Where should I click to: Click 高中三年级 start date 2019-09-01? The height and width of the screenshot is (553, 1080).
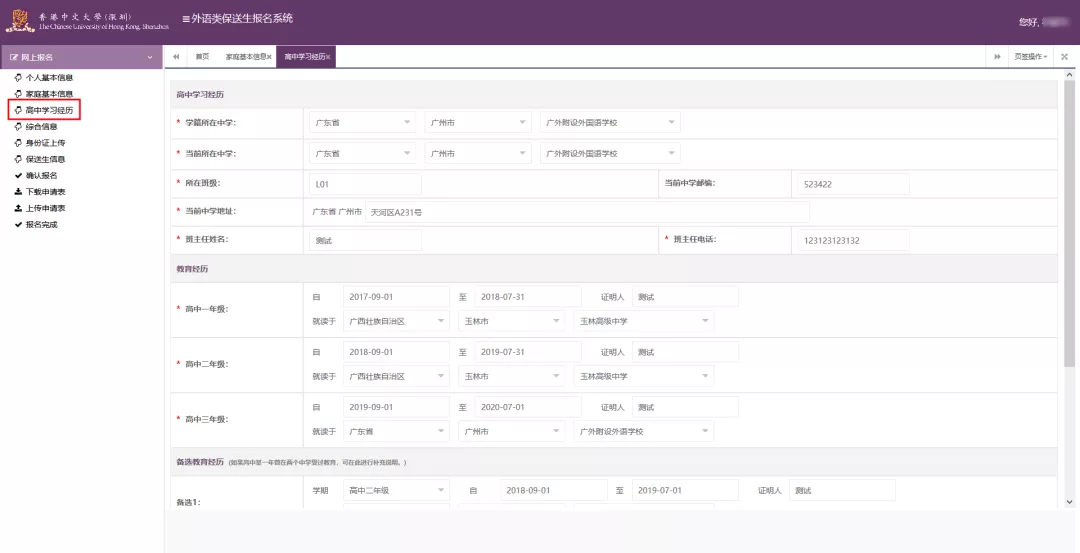[x=396, y=407]
